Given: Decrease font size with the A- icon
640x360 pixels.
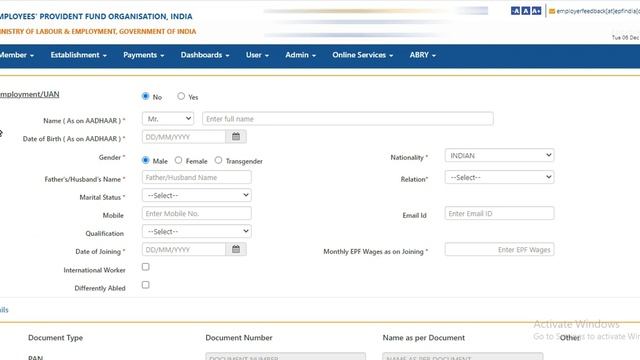Looking at the screenshot, I should [515, 11].
